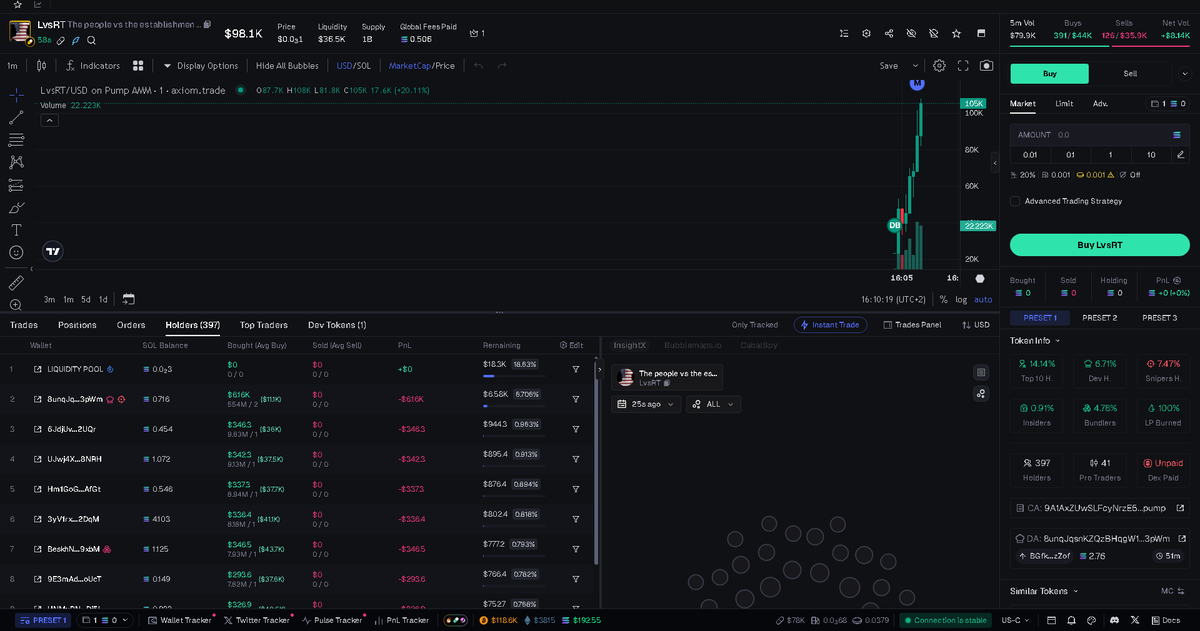Open the Top Traders tab

pos(264,325)
